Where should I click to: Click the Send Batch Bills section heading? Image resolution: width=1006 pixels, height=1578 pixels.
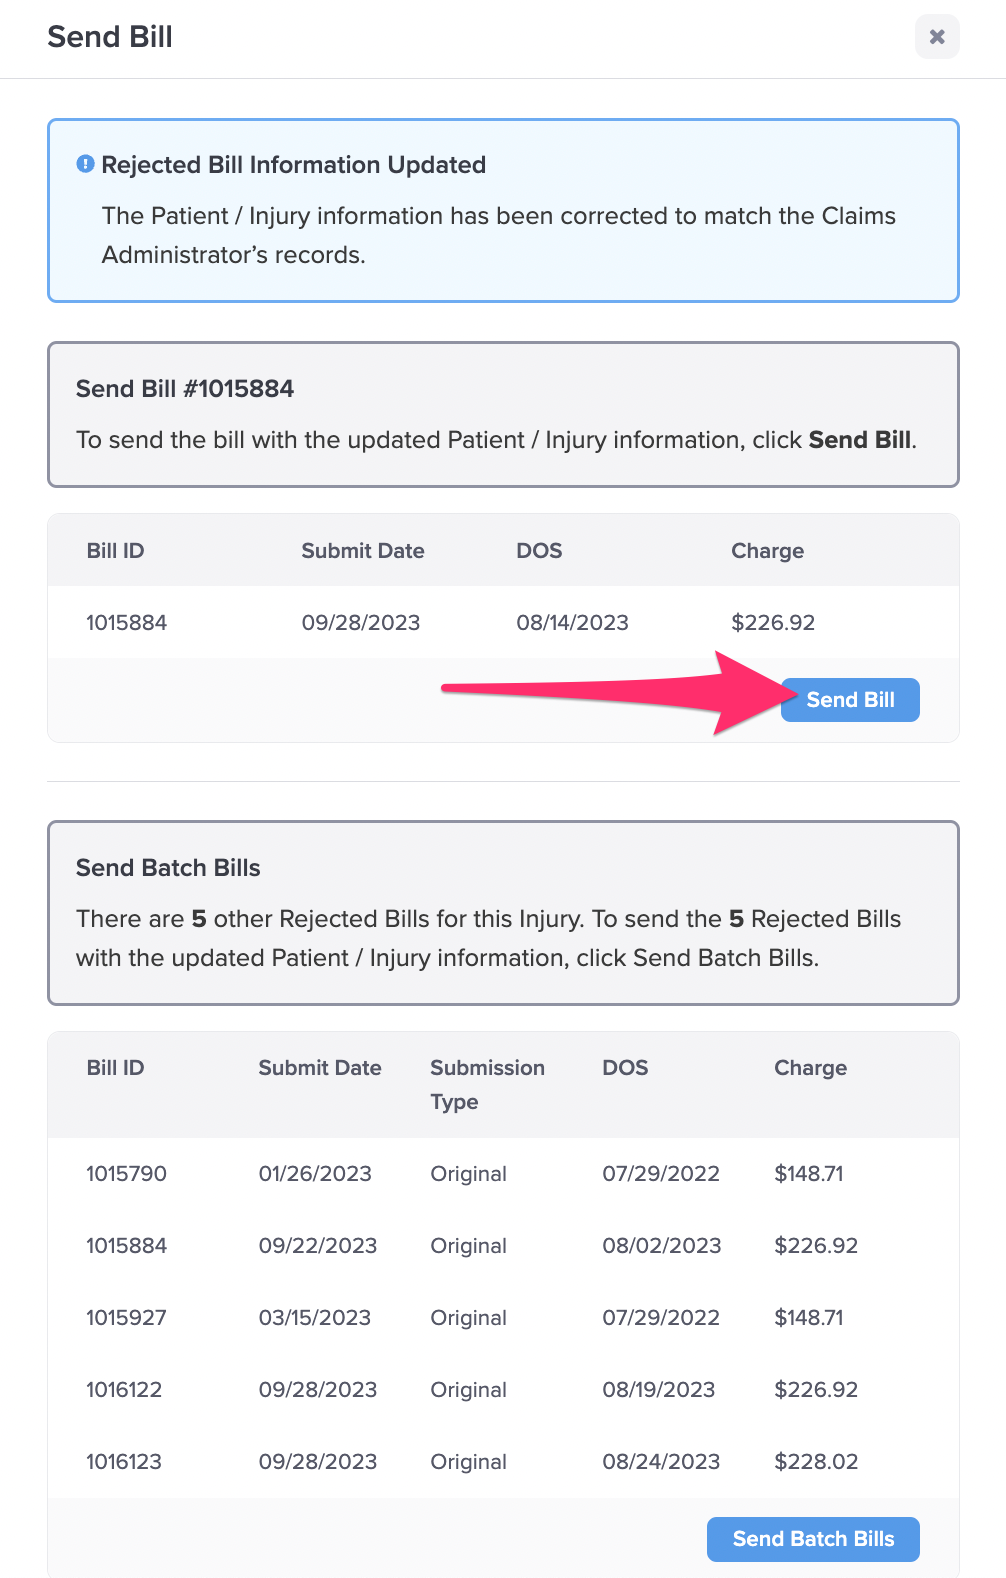[168, 868]
